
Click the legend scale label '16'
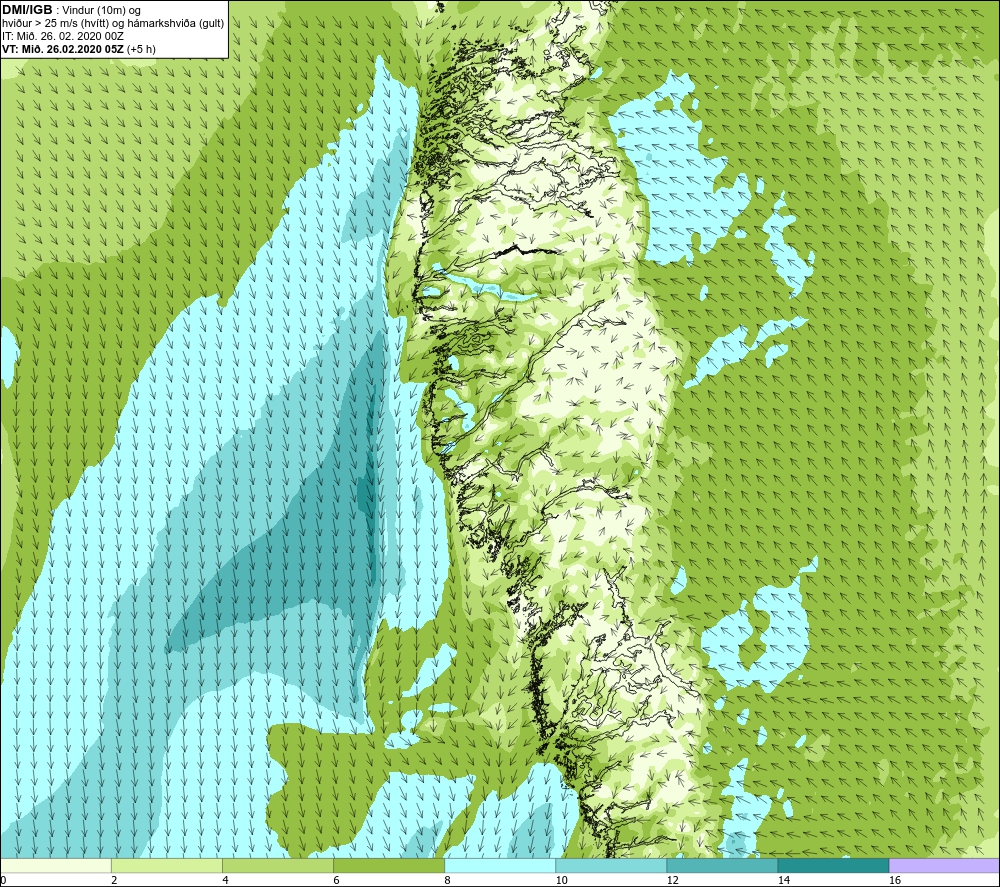(x=894, y=880)
